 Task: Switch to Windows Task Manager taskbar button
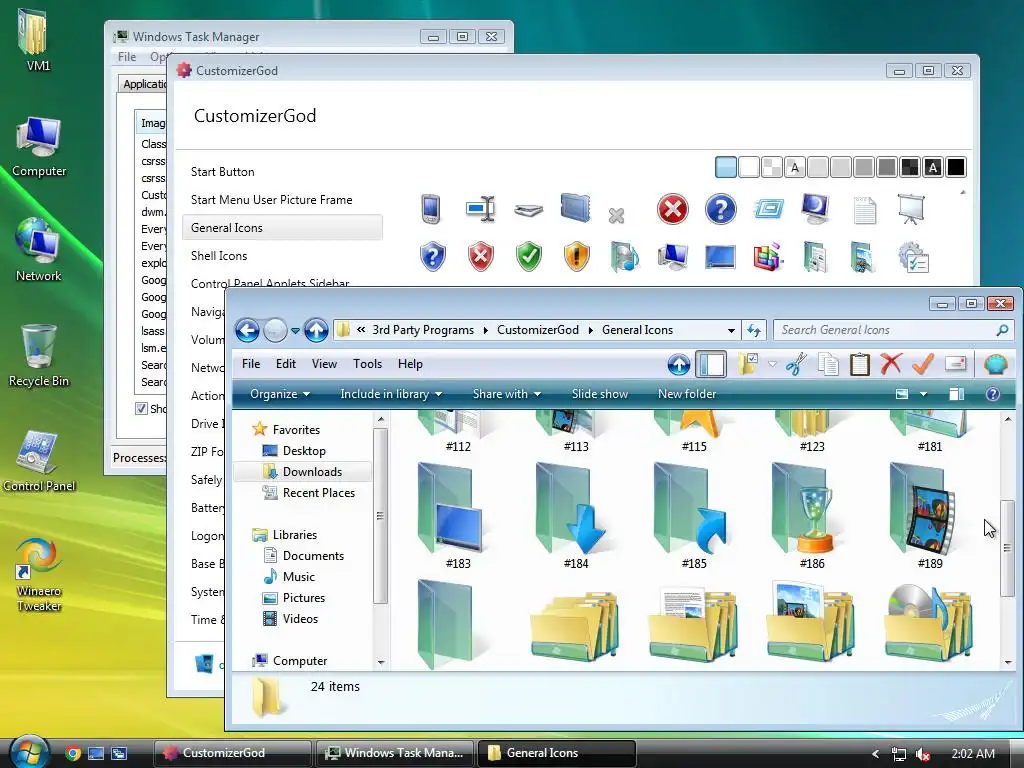396,753
